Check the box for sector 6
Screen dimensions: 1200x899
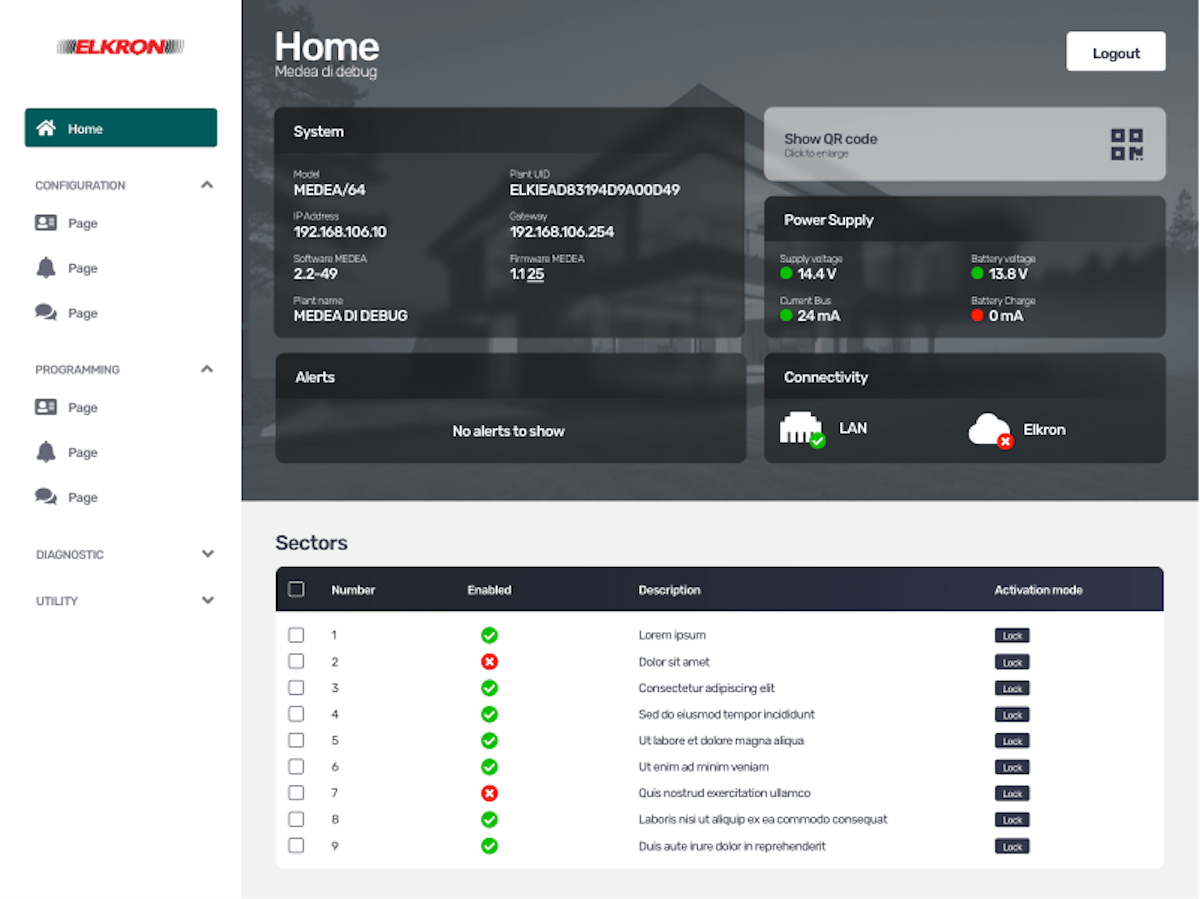tap(296, 767)
